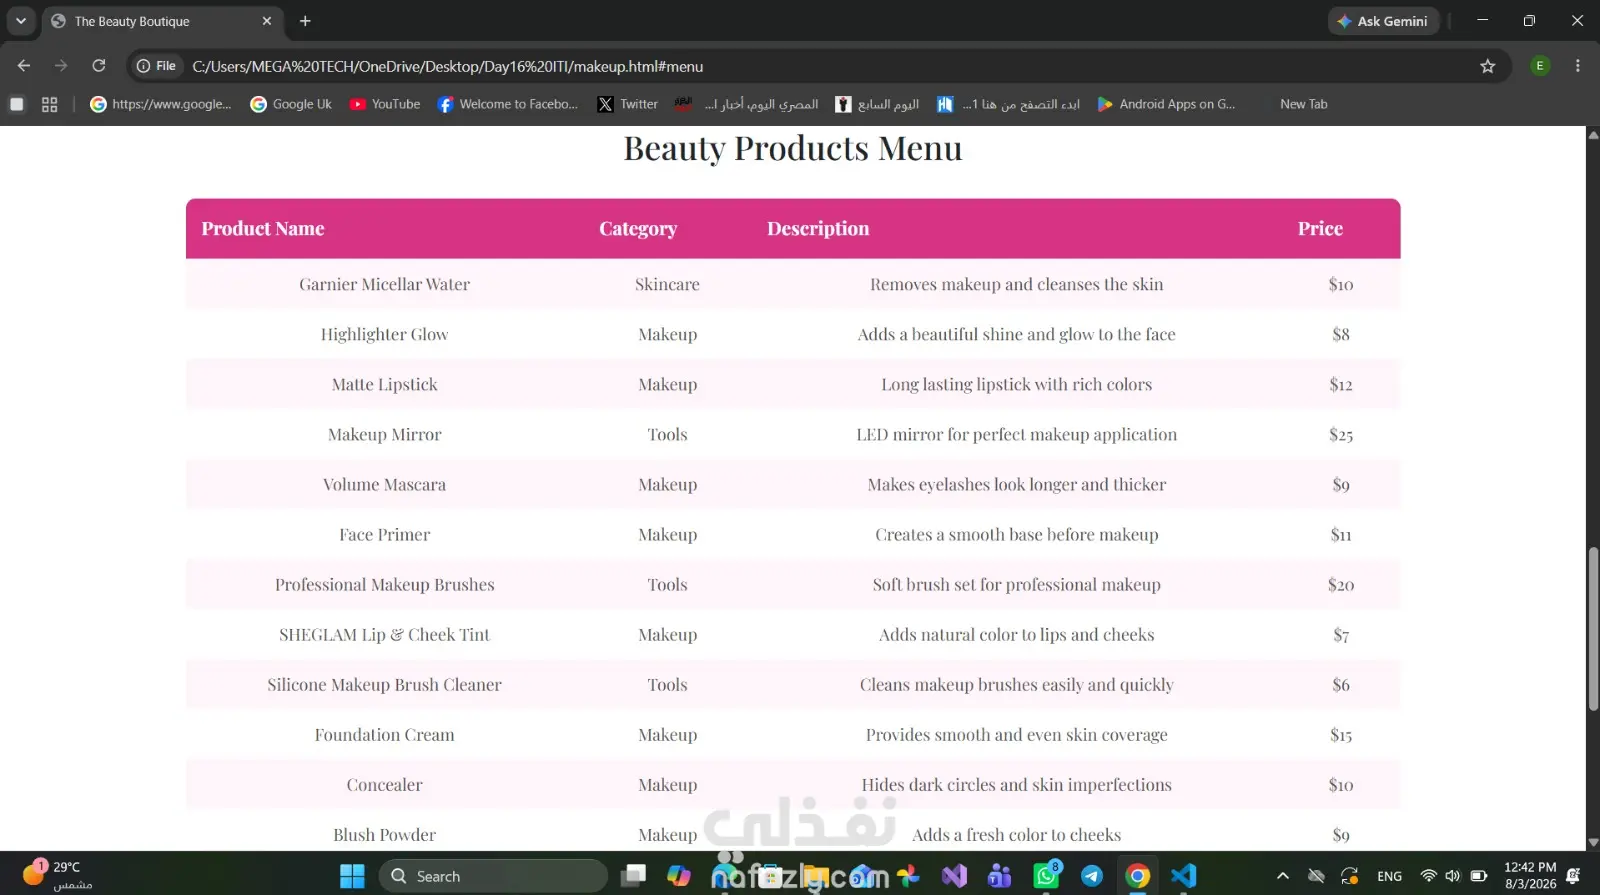Expand the hidden tray icons chevron

click(x=1283, y=876)
